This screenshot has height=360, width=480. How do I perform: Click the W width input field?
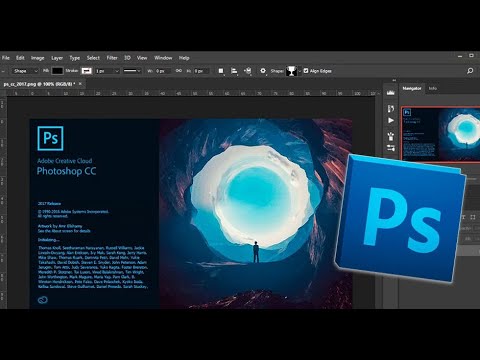[x=164, y=71]
